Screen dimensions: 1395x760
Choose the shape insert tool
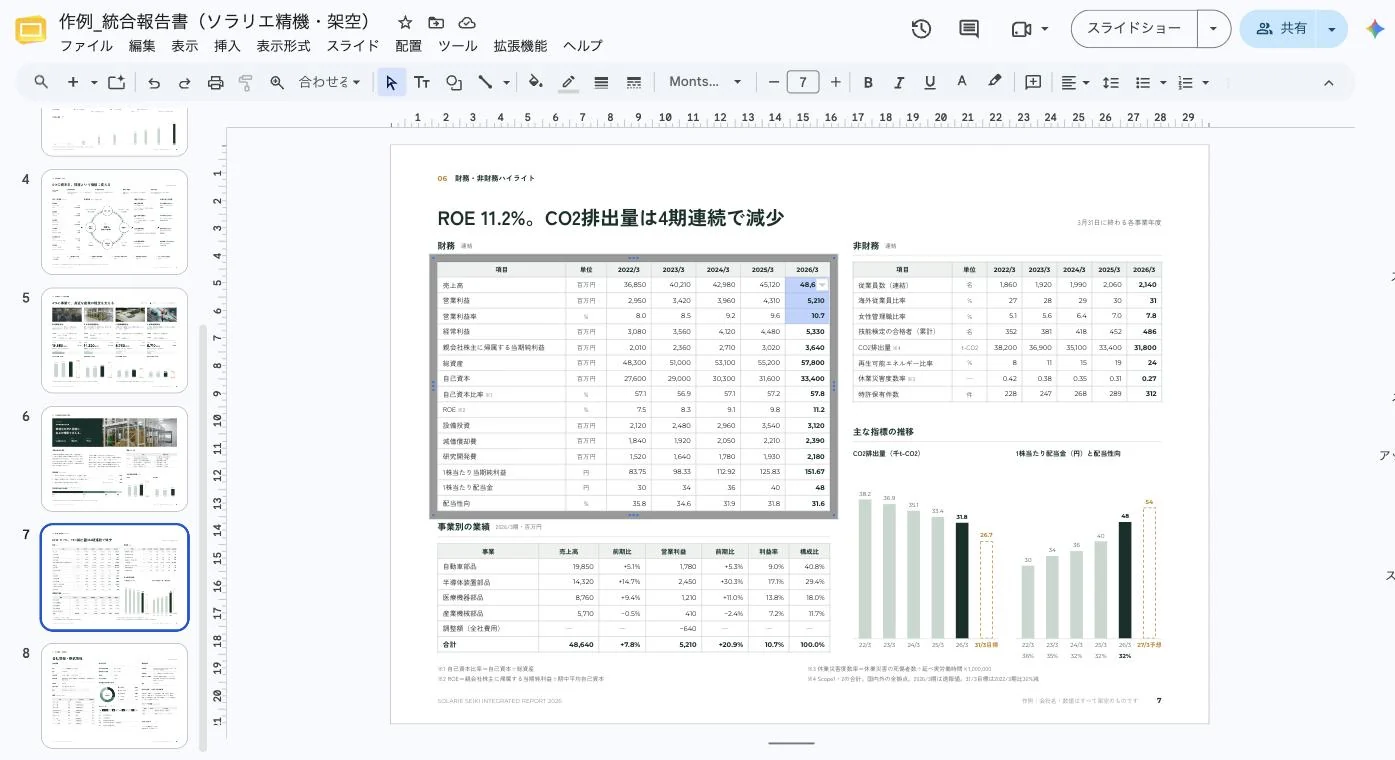[454, 82]
